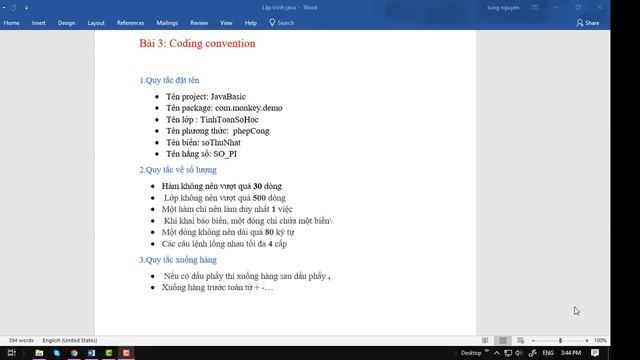Open the Action Center notifications icon
Image resolution: width=640 pixels, height=360 pixels.
[x=595, y=353]
